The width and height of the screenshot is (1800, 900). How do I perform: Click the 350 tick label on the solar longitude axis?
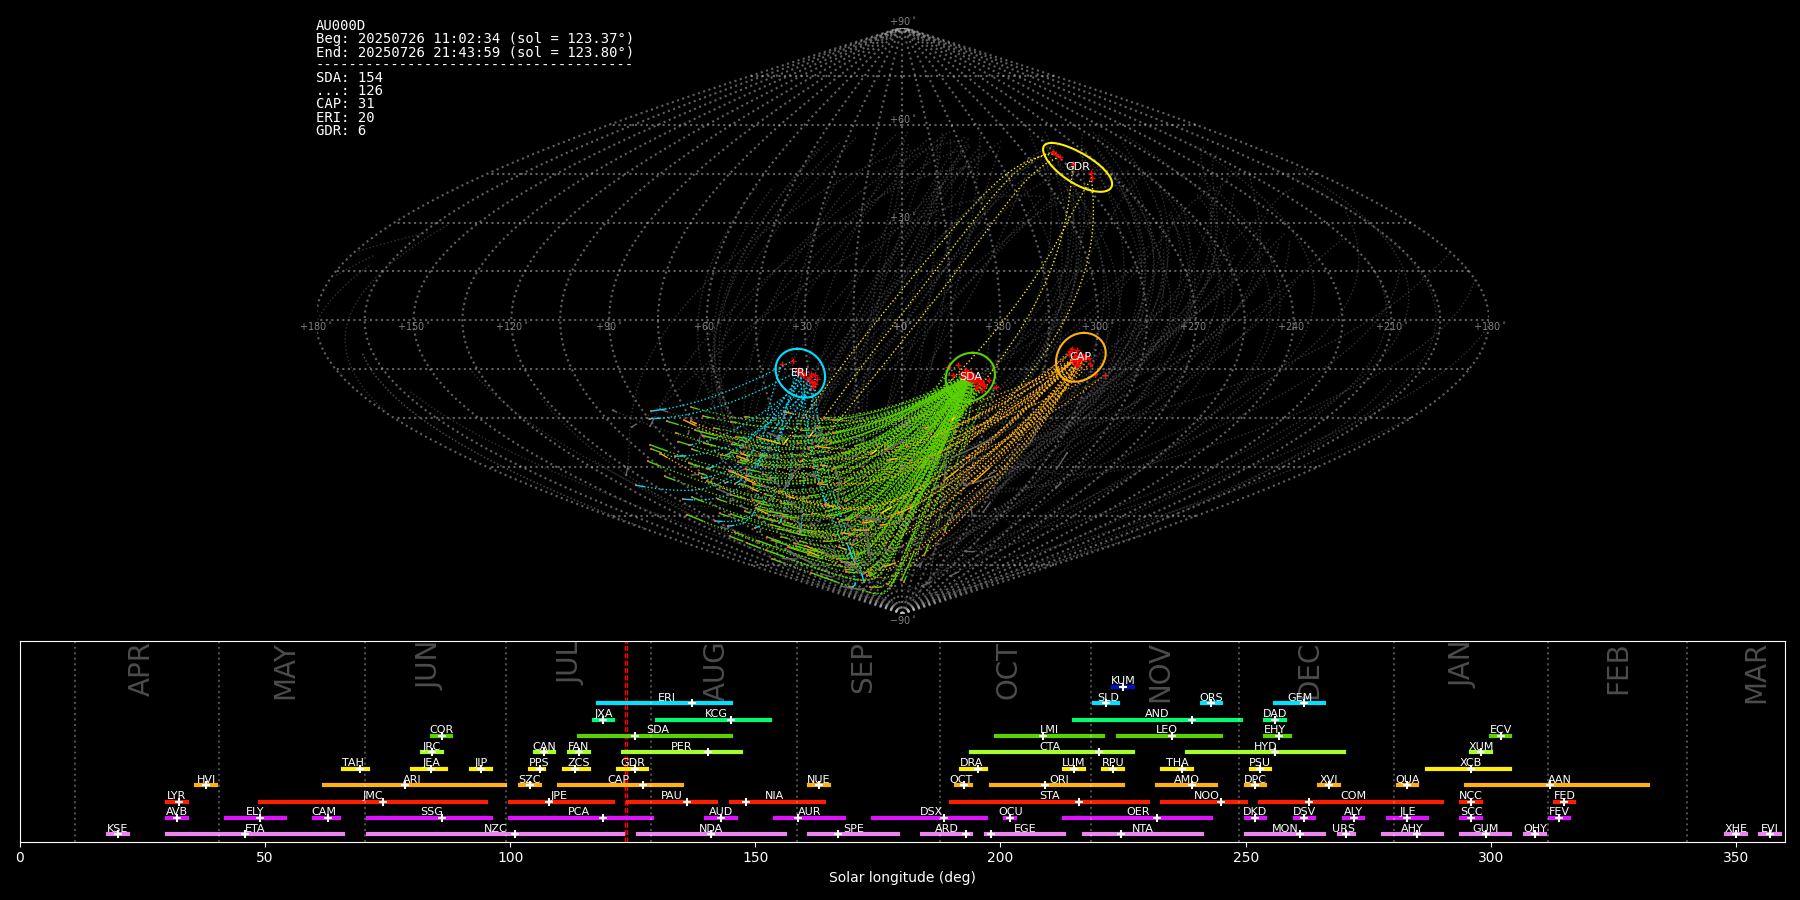click(x=1735, y=858)
